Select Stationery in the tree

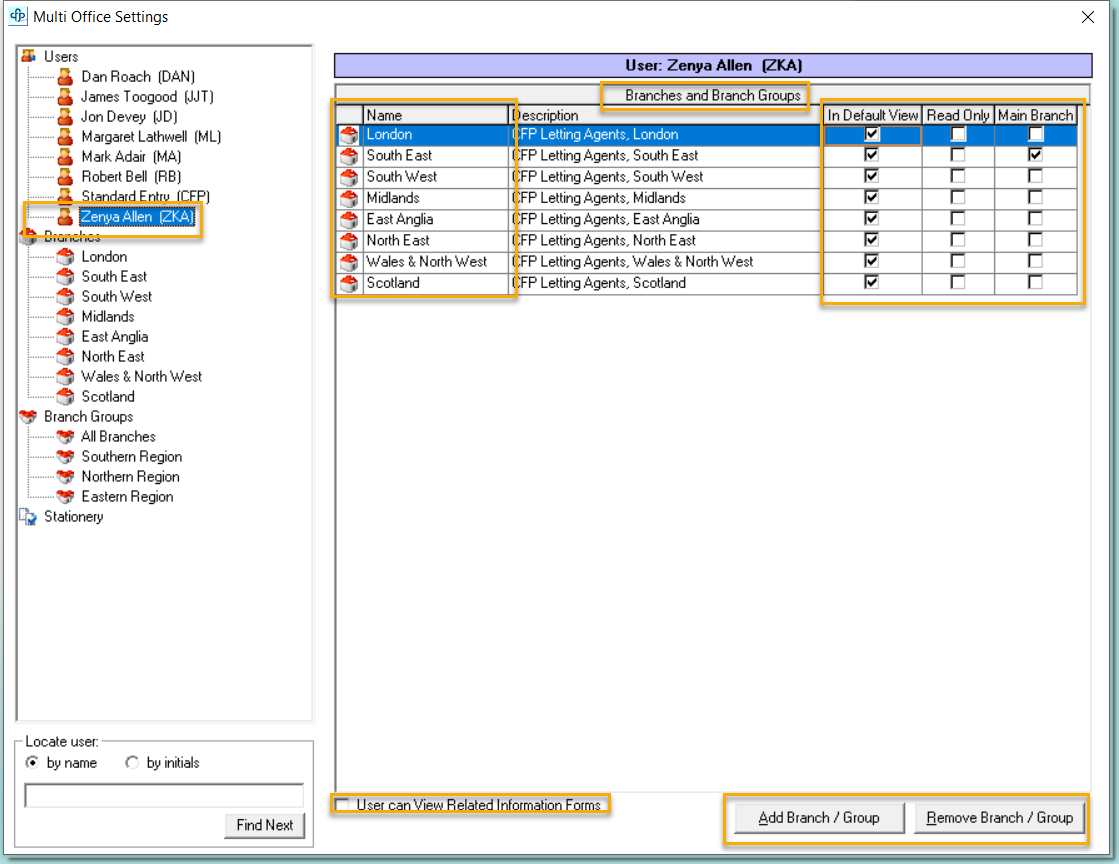tap(74, 517)
